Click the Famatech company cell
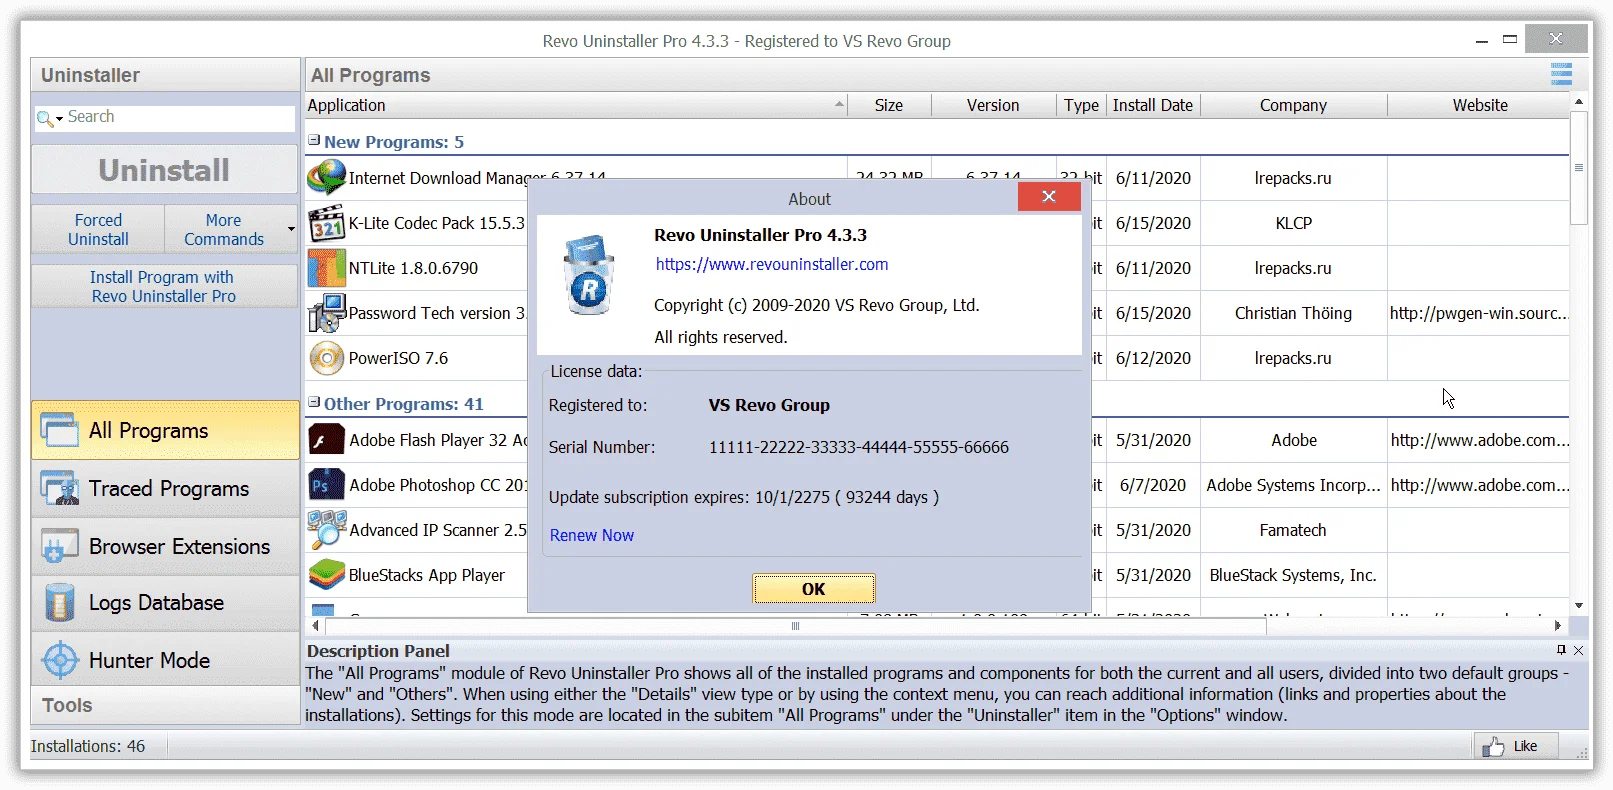 [x=1293, y=530]
